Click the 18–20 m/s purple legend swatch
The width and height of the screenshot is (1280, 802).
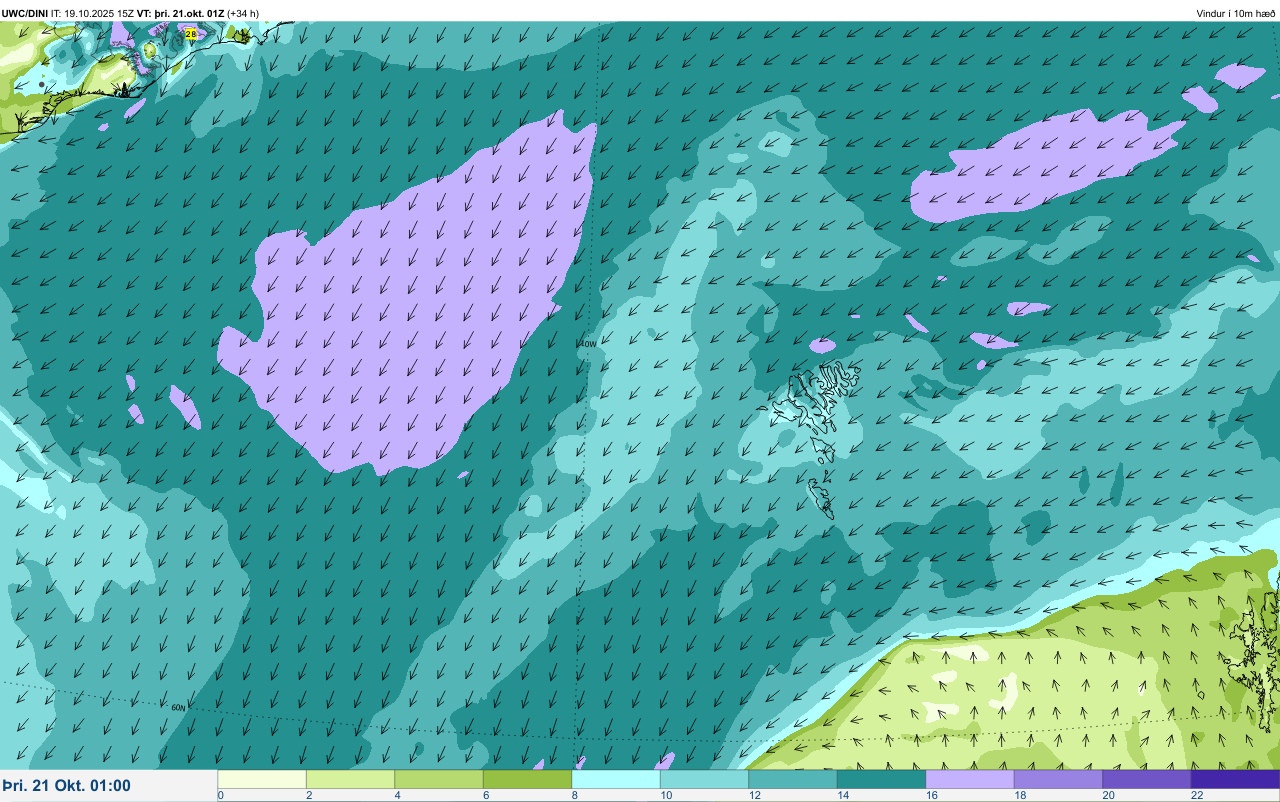[1058, 779]
